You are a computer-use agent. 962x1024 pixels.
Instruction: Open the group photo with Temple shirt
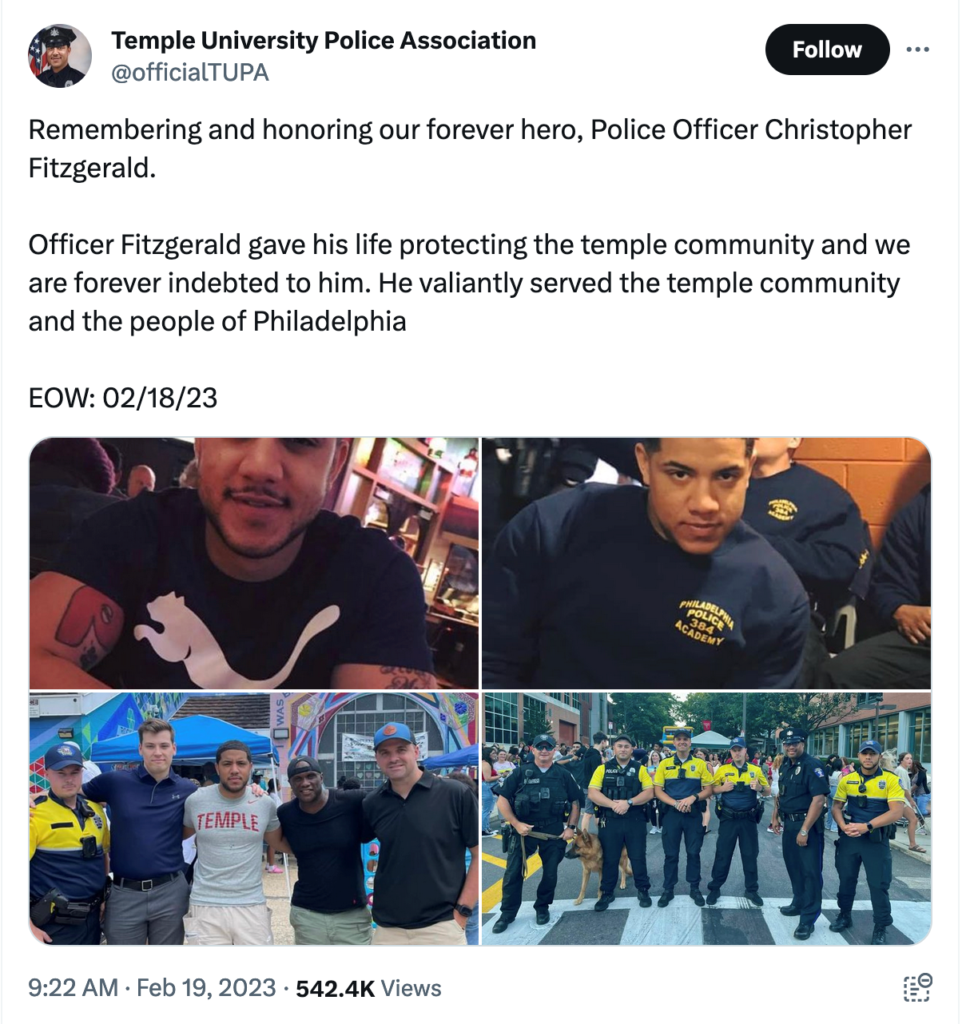tap(254, 818)
